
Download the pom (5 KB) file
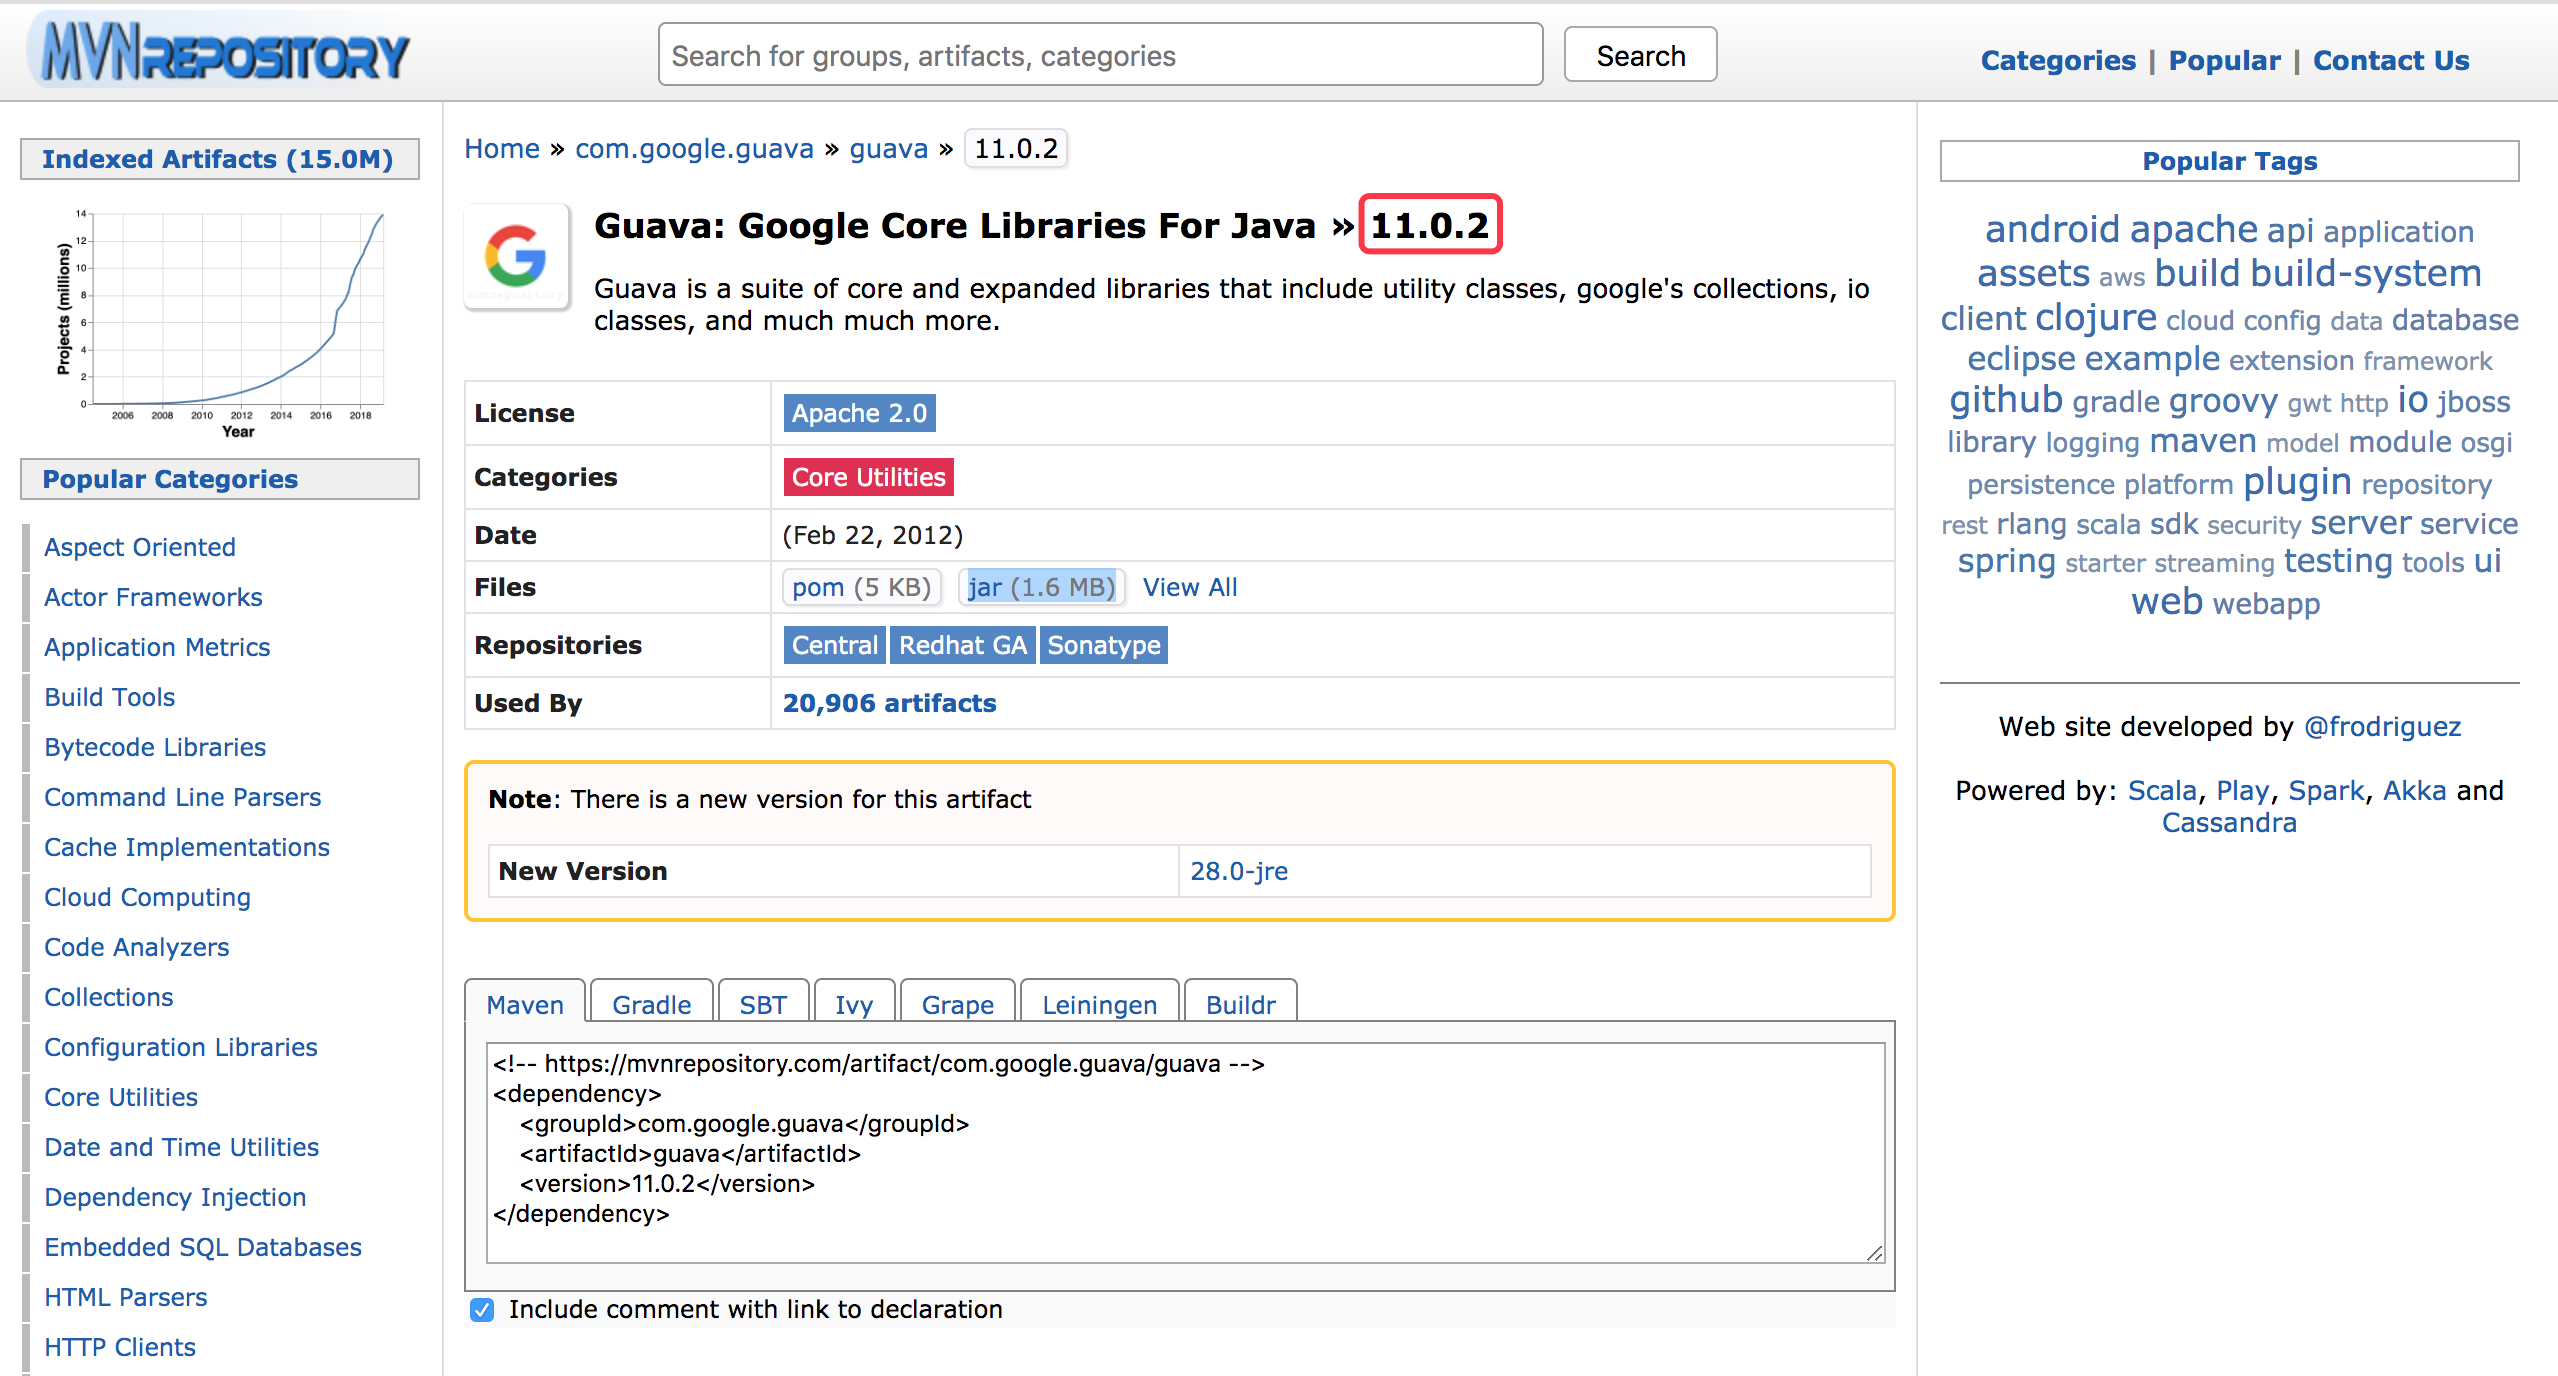[x=861, y=587]
